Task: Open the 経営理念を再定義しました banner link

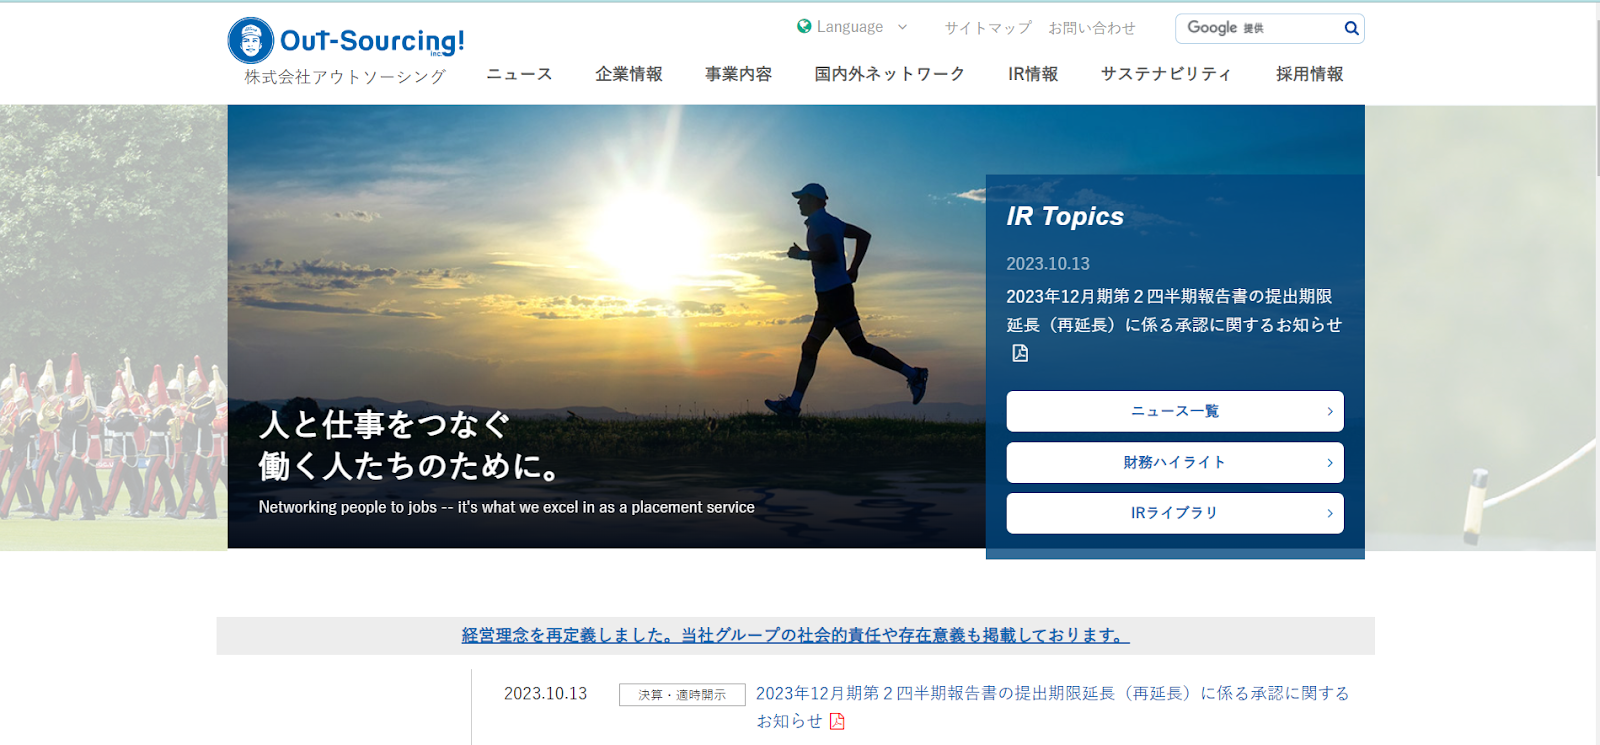Action: click(796, 635)
